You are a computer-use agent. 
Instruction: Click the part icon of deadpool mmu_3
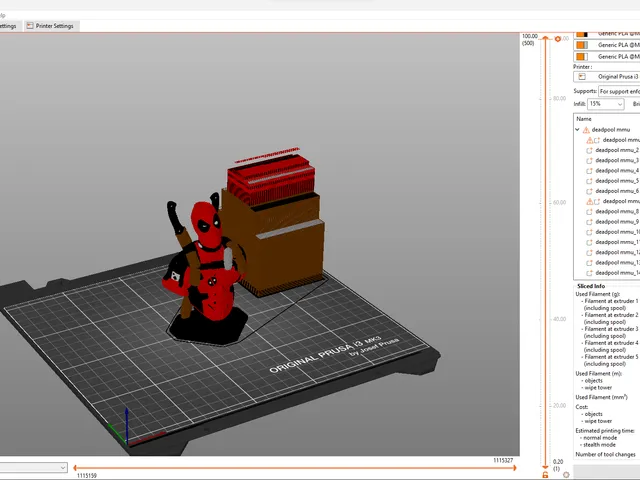pos(589,160)
